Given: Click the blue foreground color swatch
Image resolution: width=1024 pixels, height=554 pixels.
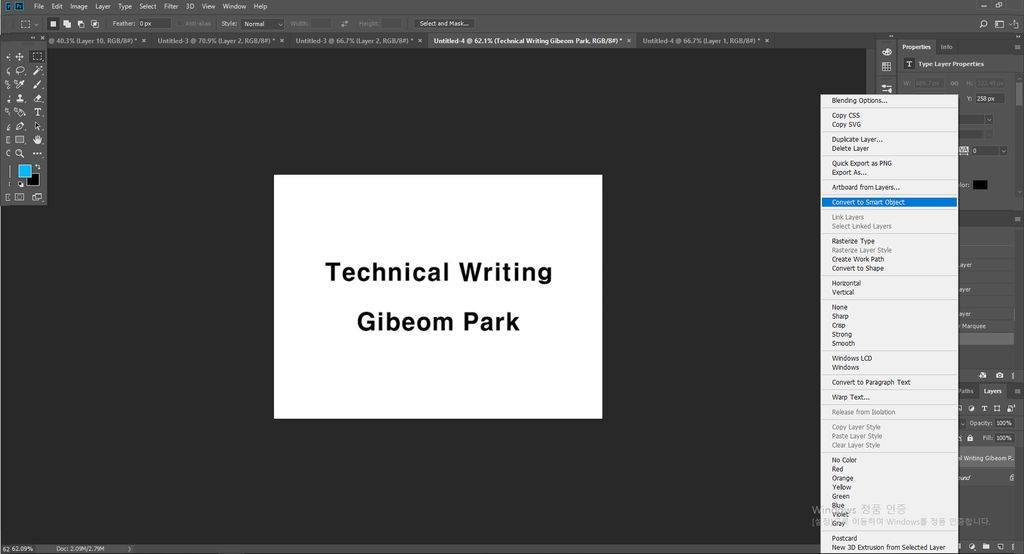Looking at the screenshot, I should (24, 171).
